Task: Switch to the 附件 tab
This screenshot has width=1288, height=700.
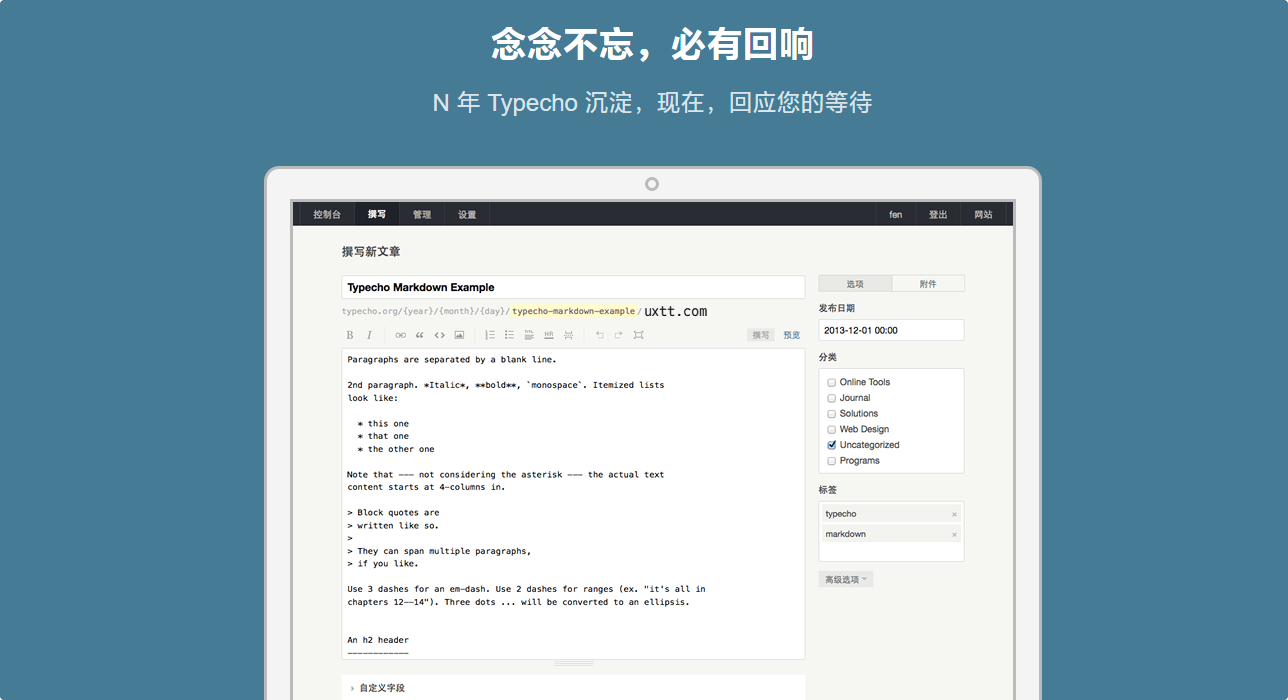Action: 928,284
